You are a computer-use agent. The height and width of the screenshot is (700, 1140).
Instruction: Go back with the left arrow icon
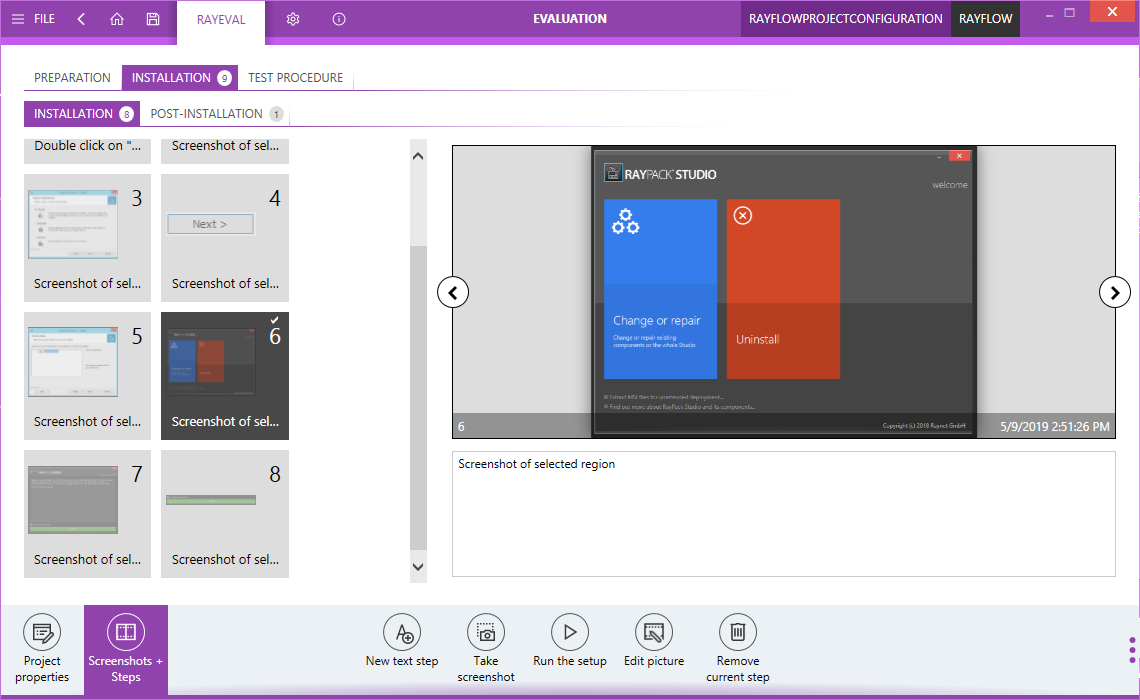point(81,19)
